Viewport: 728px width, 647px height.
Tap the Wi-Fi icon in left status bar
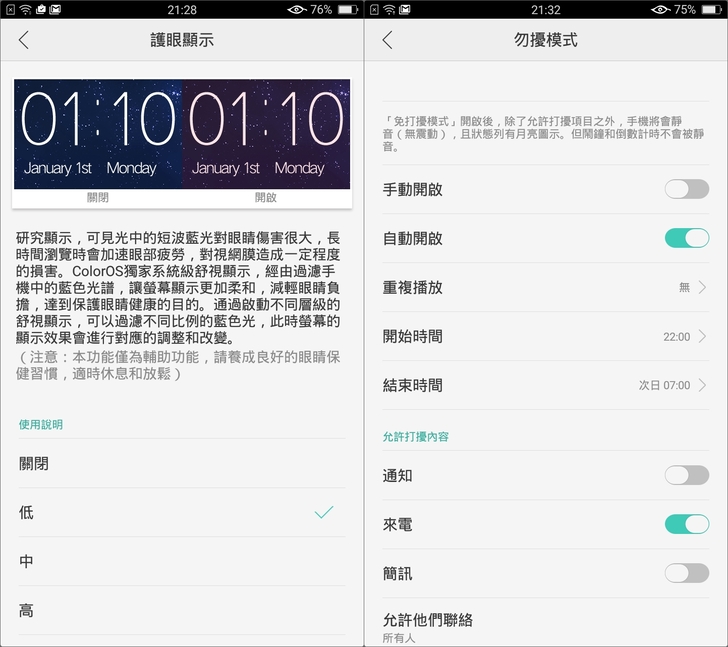click(x=26, y=9)
